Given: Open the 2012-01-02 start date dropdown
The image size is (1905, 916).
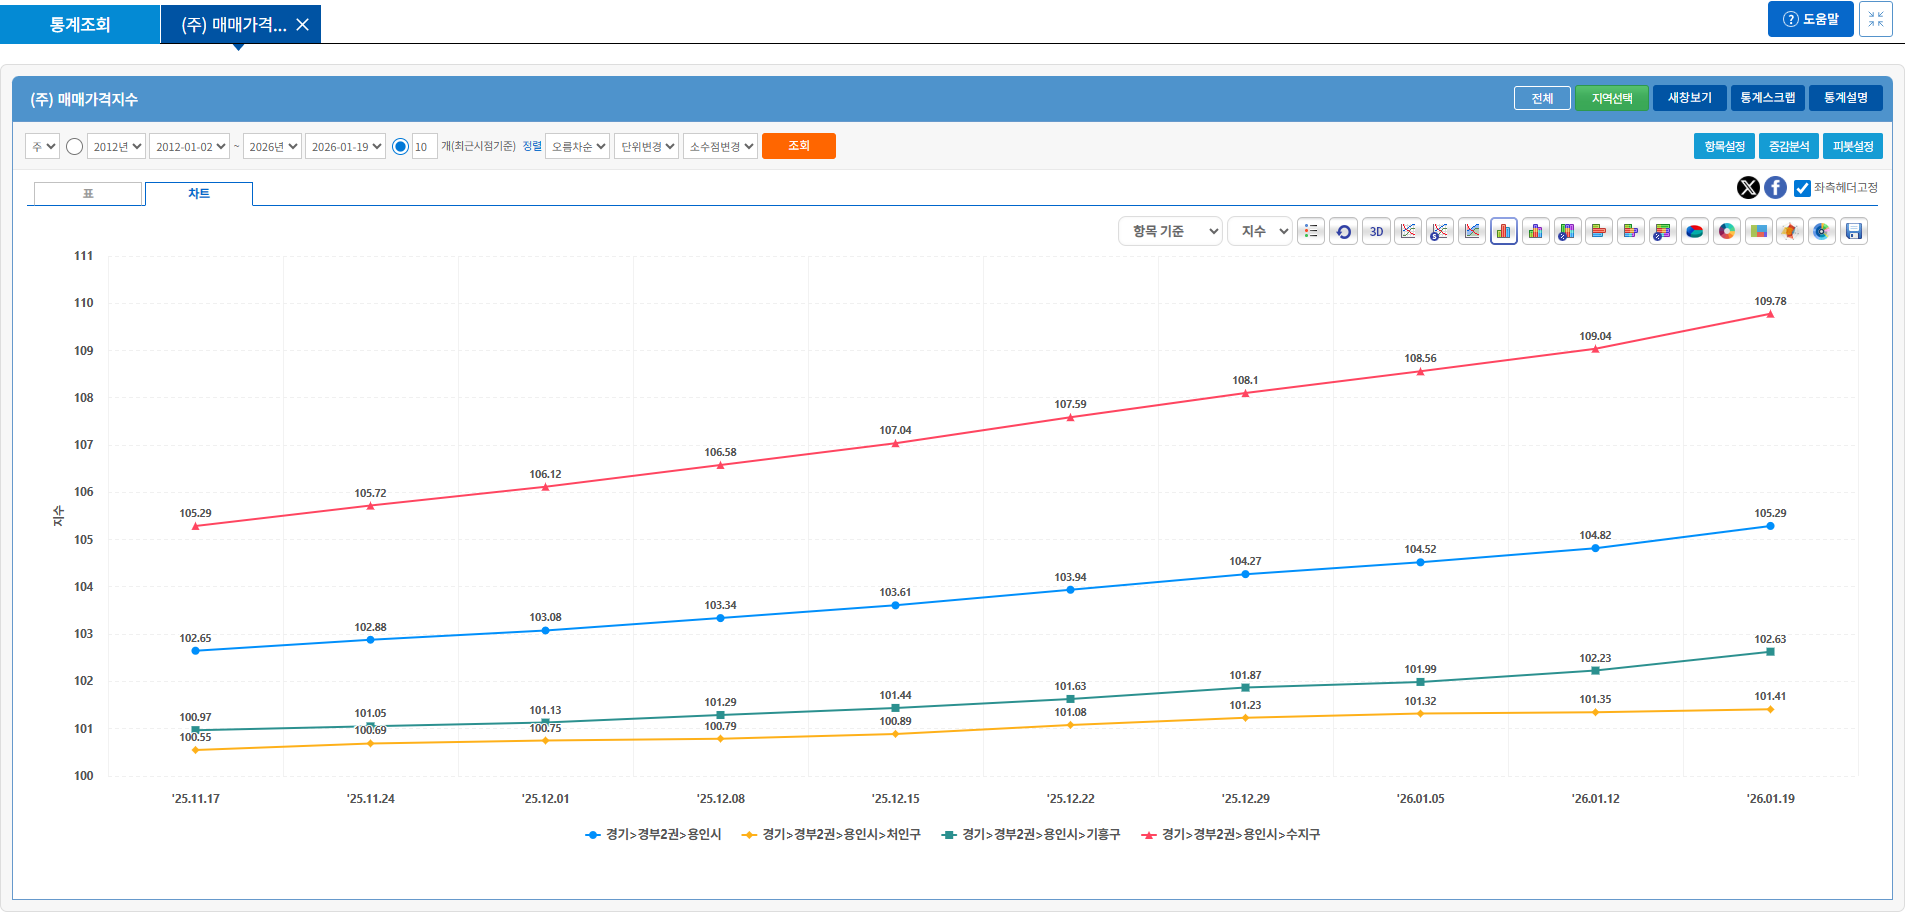Looking at the screenshot, I should [x=189, y=146].
